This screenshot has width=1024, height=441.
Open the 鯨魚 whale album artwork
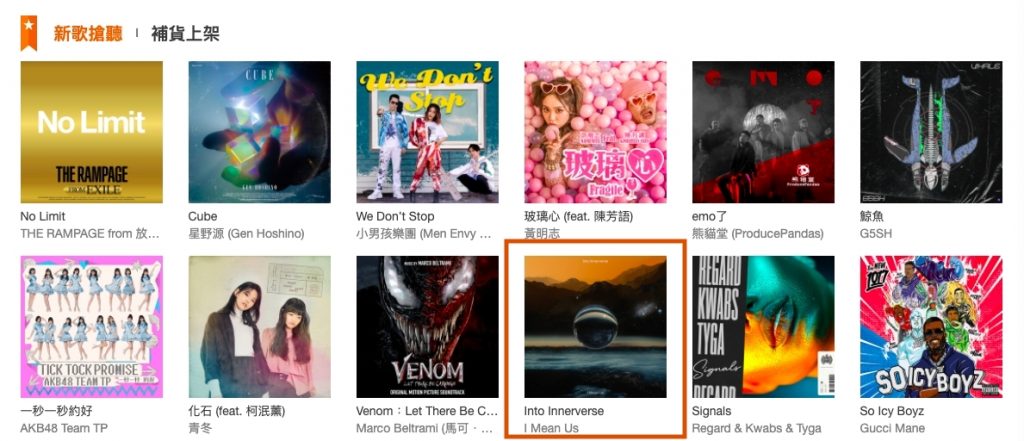point(931,132)
